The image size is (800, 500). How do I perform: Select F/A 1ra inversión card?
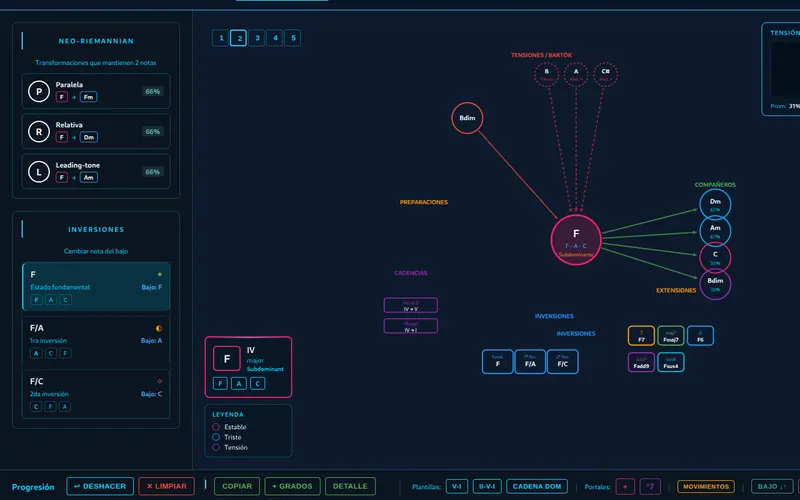[96, 340]
